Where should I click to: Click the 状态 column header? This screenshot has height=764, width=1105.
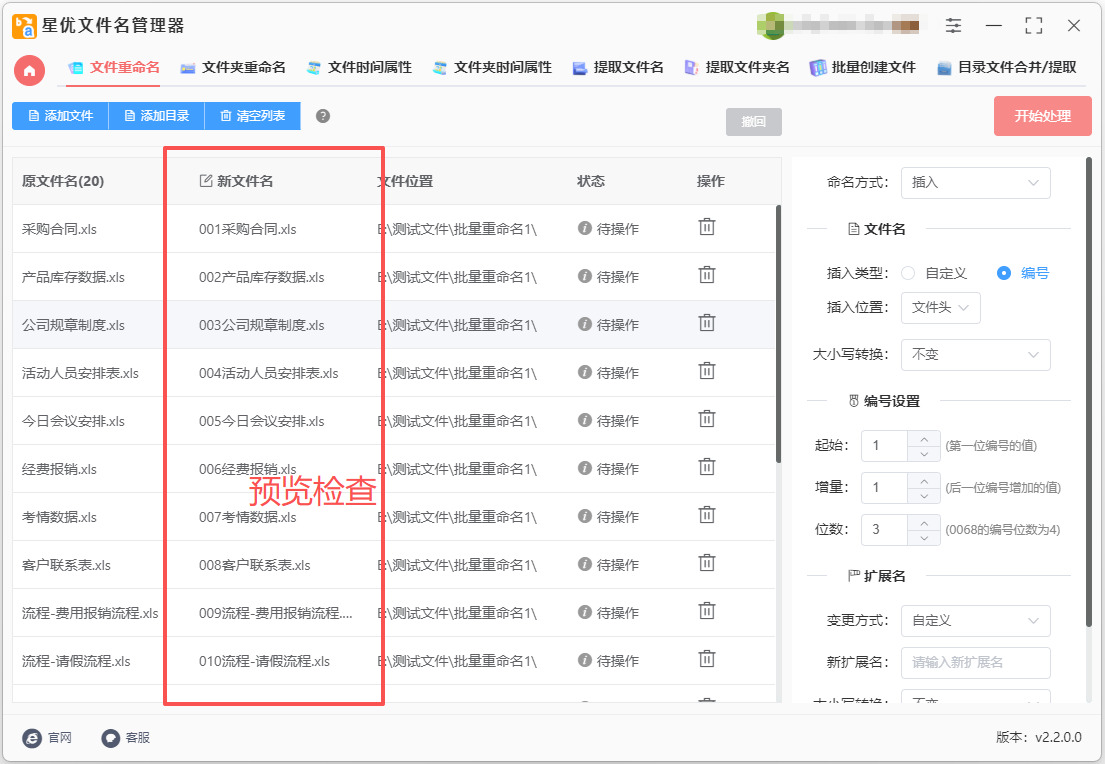point(591,181)
